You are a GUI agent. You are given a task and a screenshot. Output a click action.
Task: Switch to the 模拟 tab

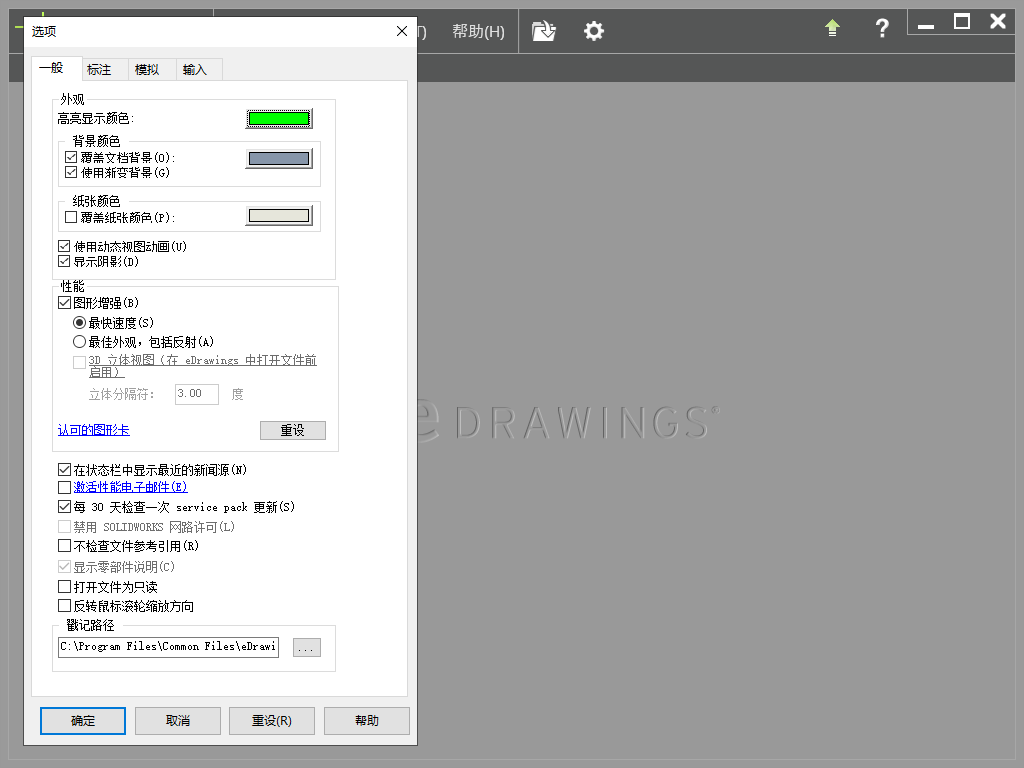(147, 70)
